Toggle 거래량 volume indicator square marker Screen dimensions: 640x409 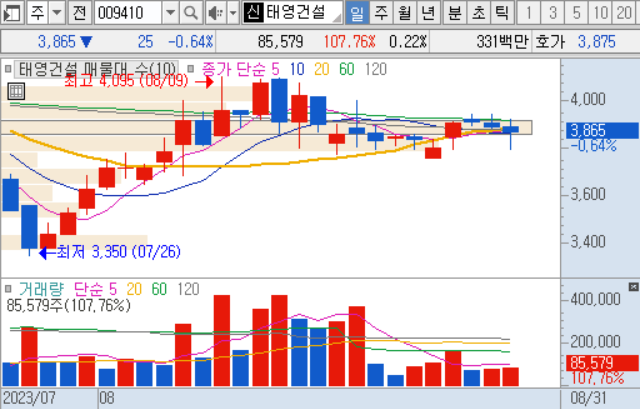tap(8, 289)
